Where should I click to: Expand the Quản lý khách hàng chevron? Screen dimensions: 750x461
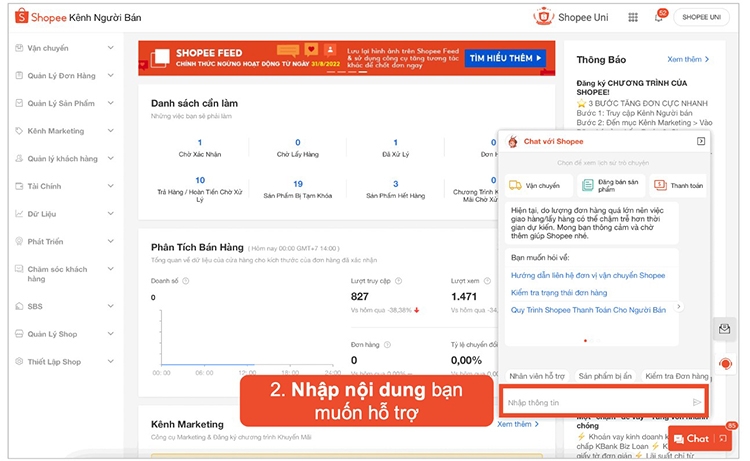[x=110, y=158]
